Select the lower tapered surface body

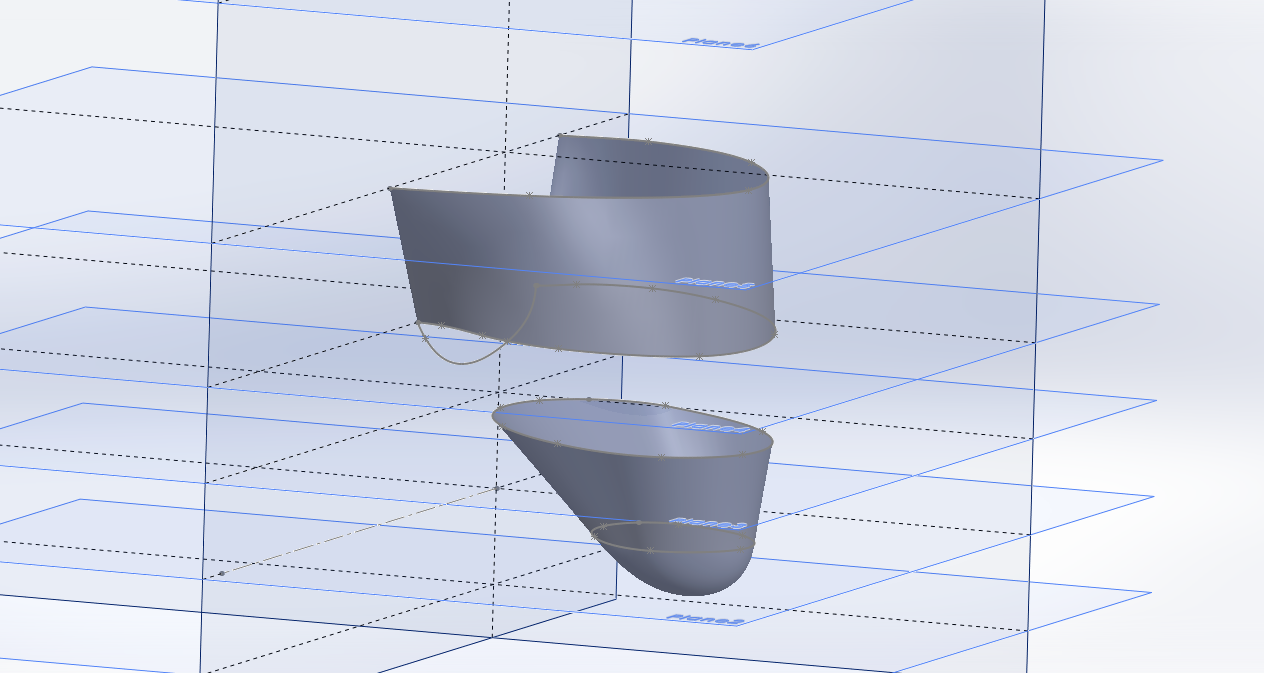[620, 480]
